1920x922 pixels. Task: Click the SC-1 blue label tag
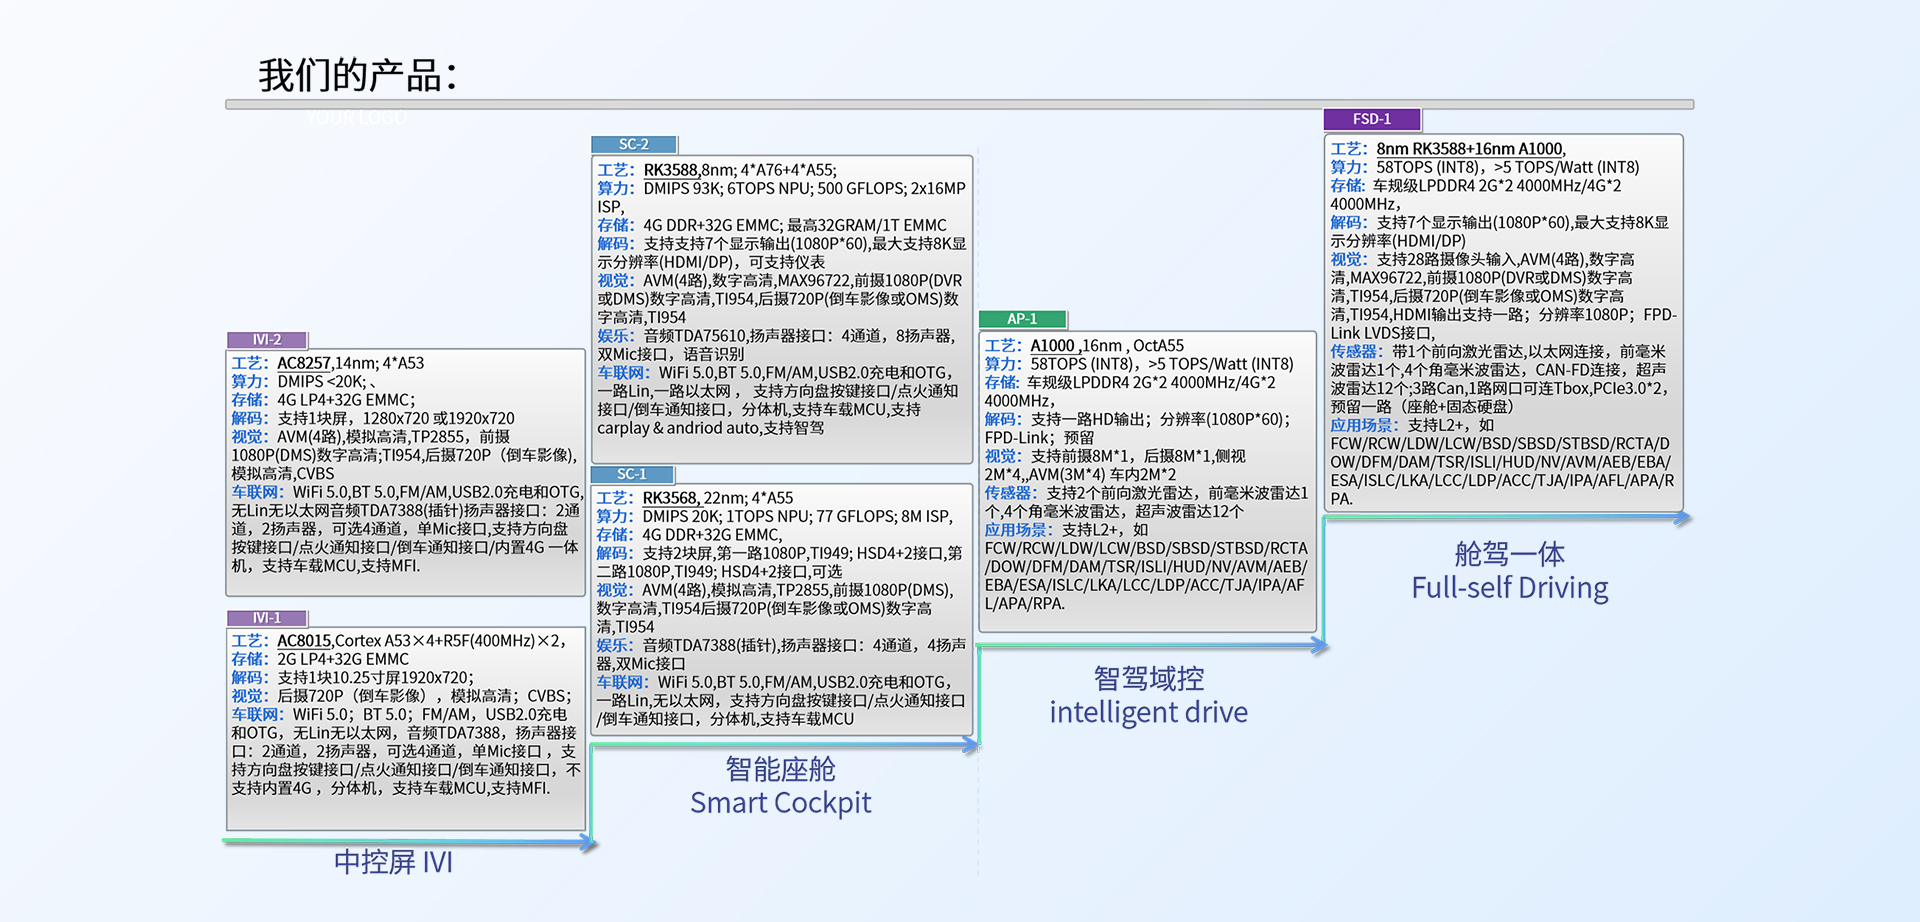[632, 474]
